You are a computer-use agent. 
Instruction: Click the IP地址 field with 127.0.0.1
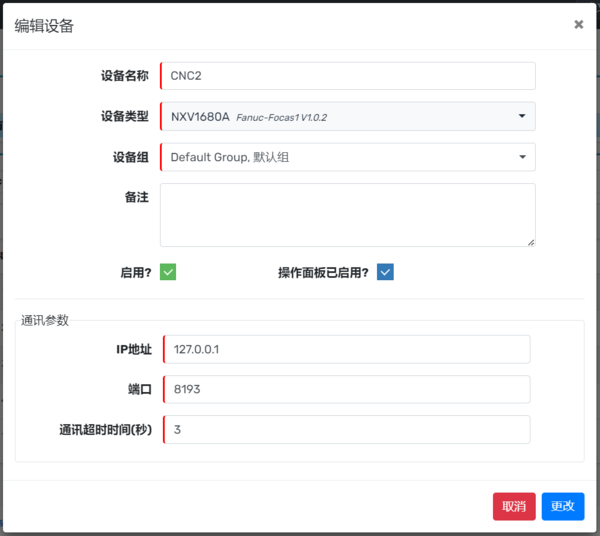click(346, 349)
